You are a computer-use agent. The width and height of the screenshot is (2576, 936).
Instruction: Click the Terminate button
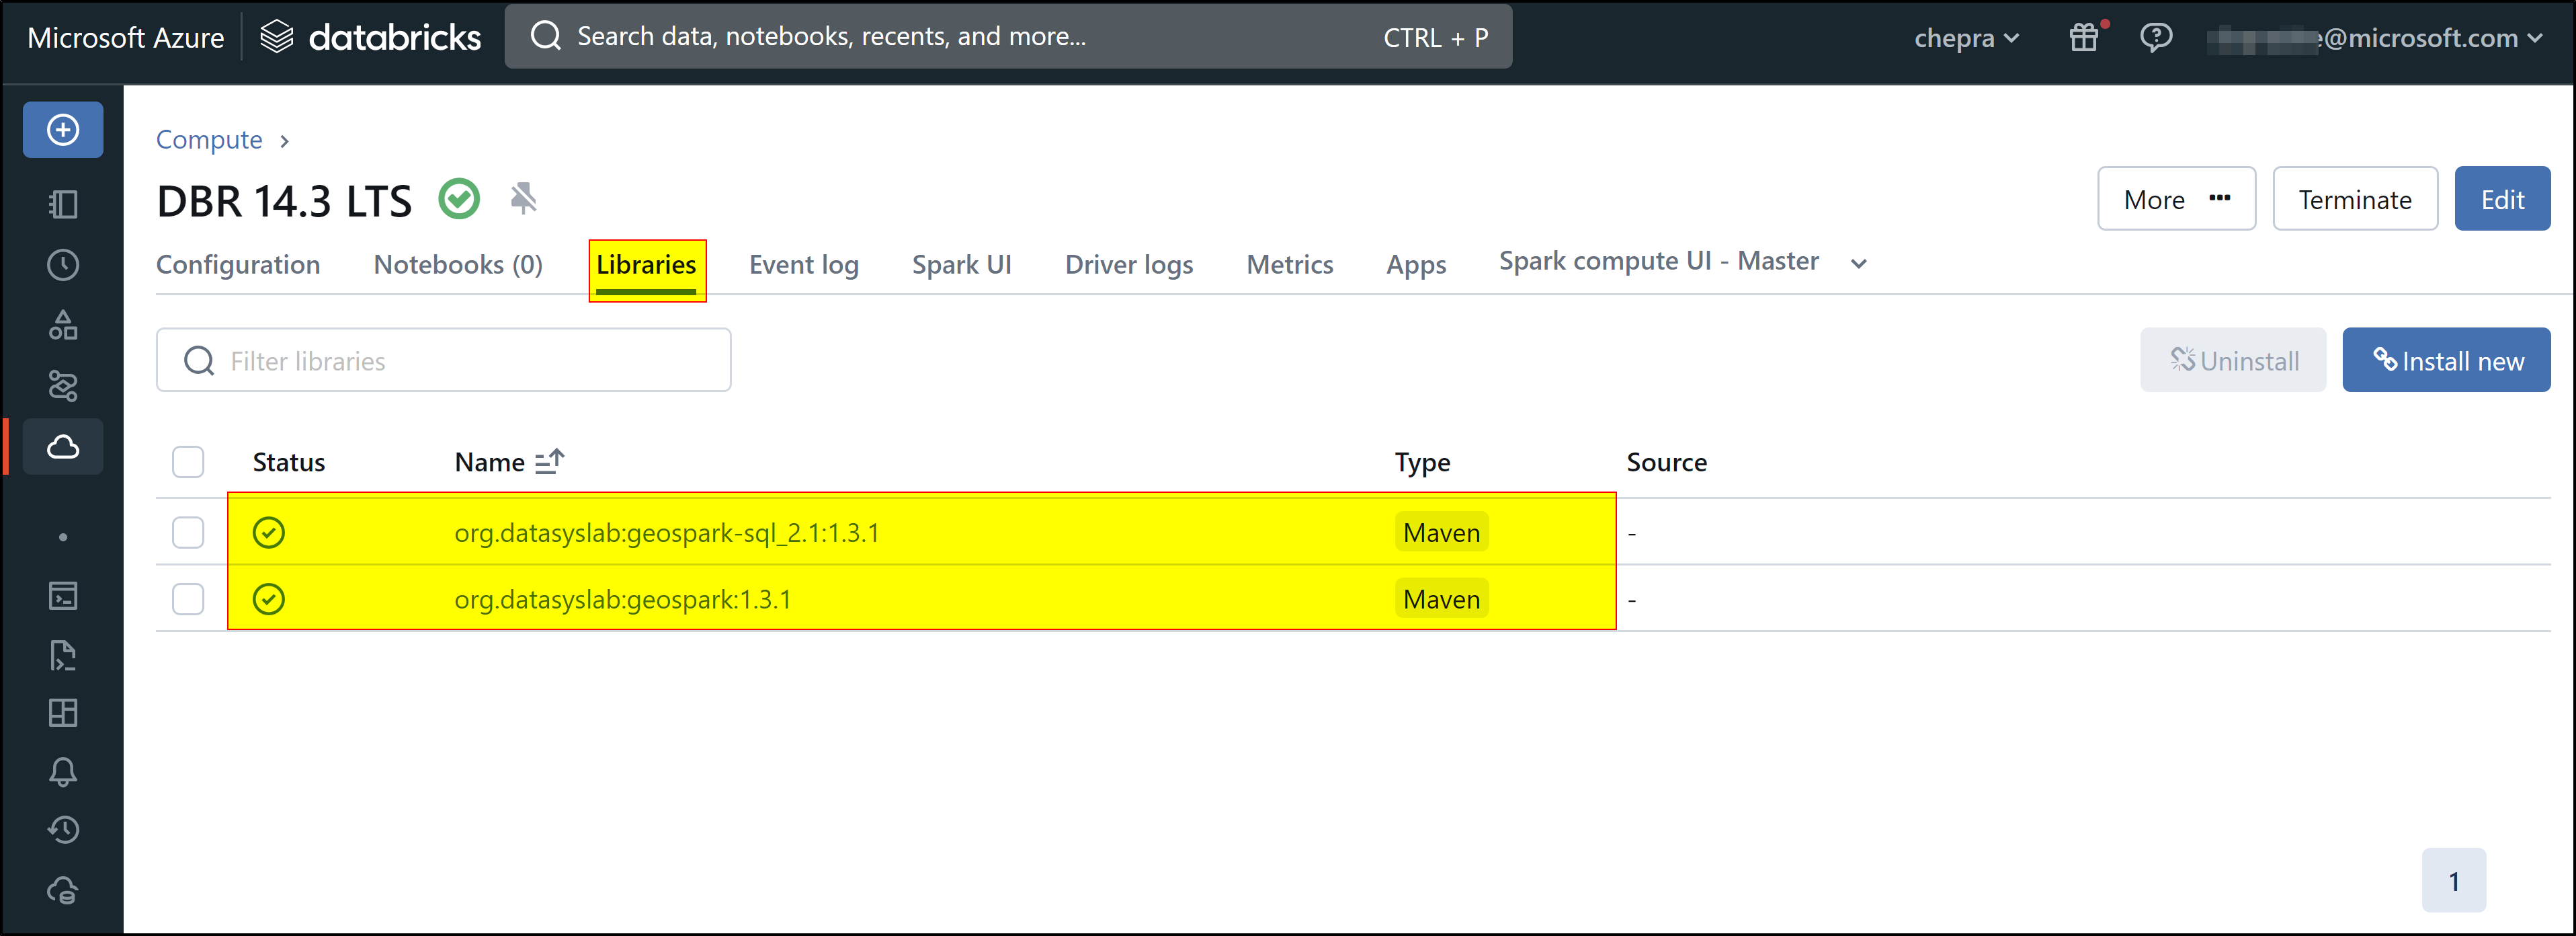[2355, 198]
